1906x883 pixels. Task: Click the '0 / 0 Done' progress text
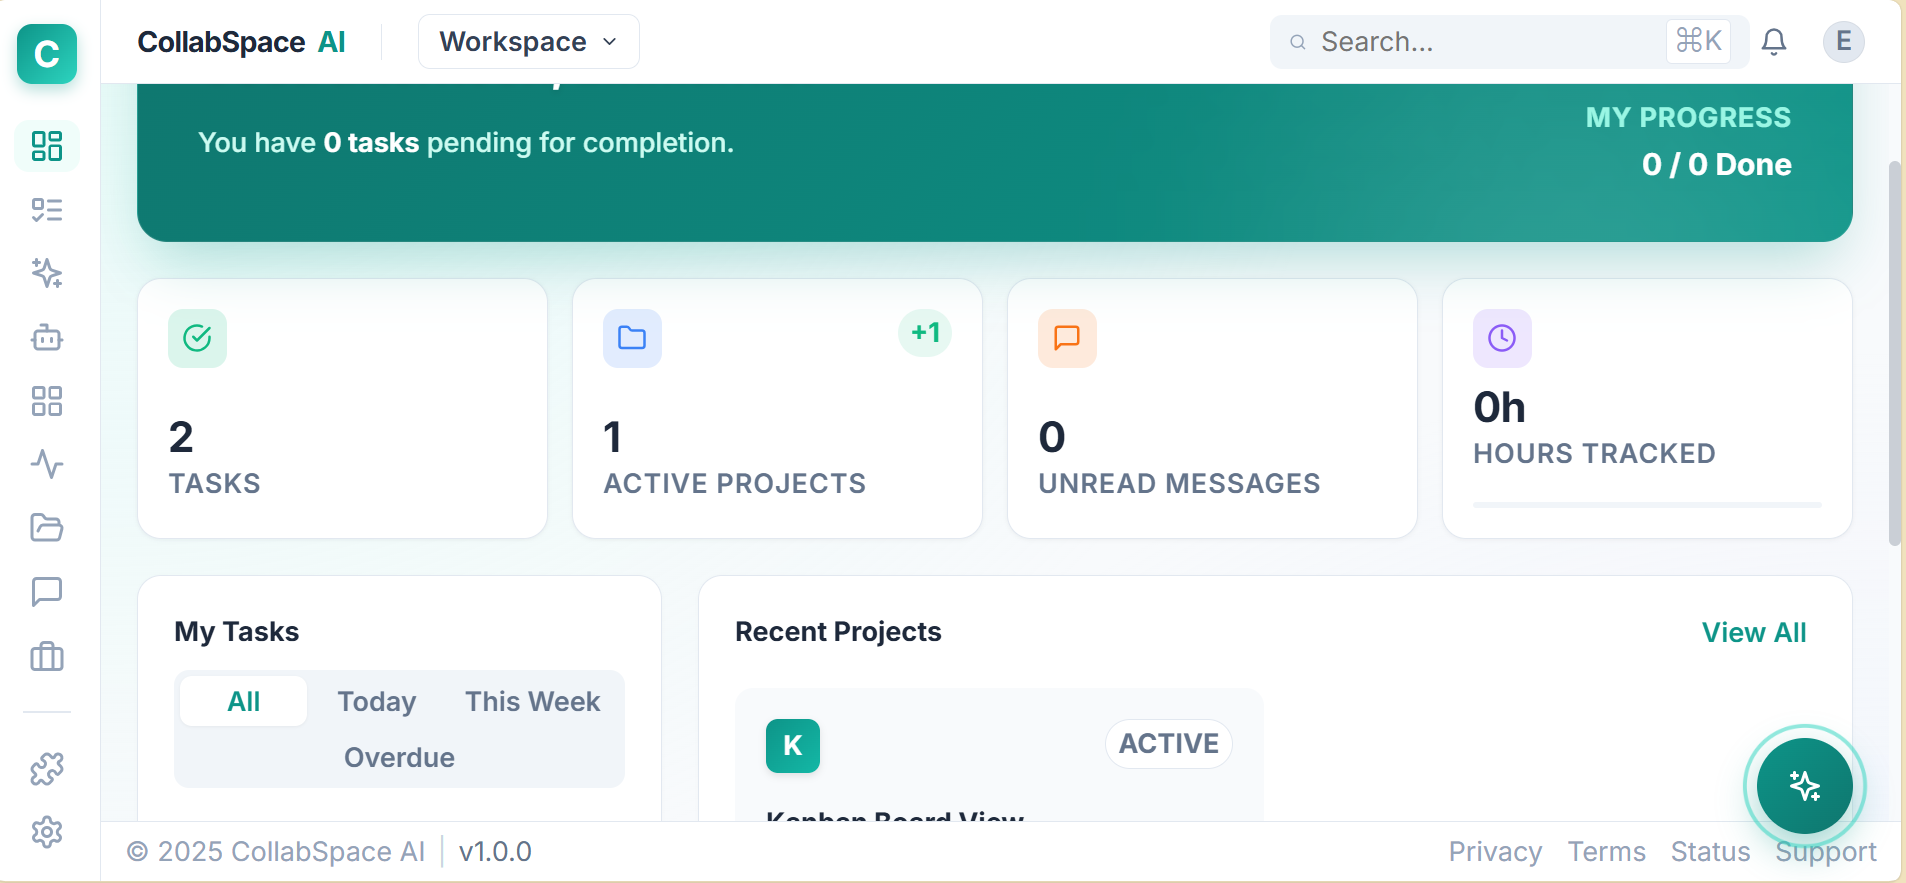coord(1716,164)
